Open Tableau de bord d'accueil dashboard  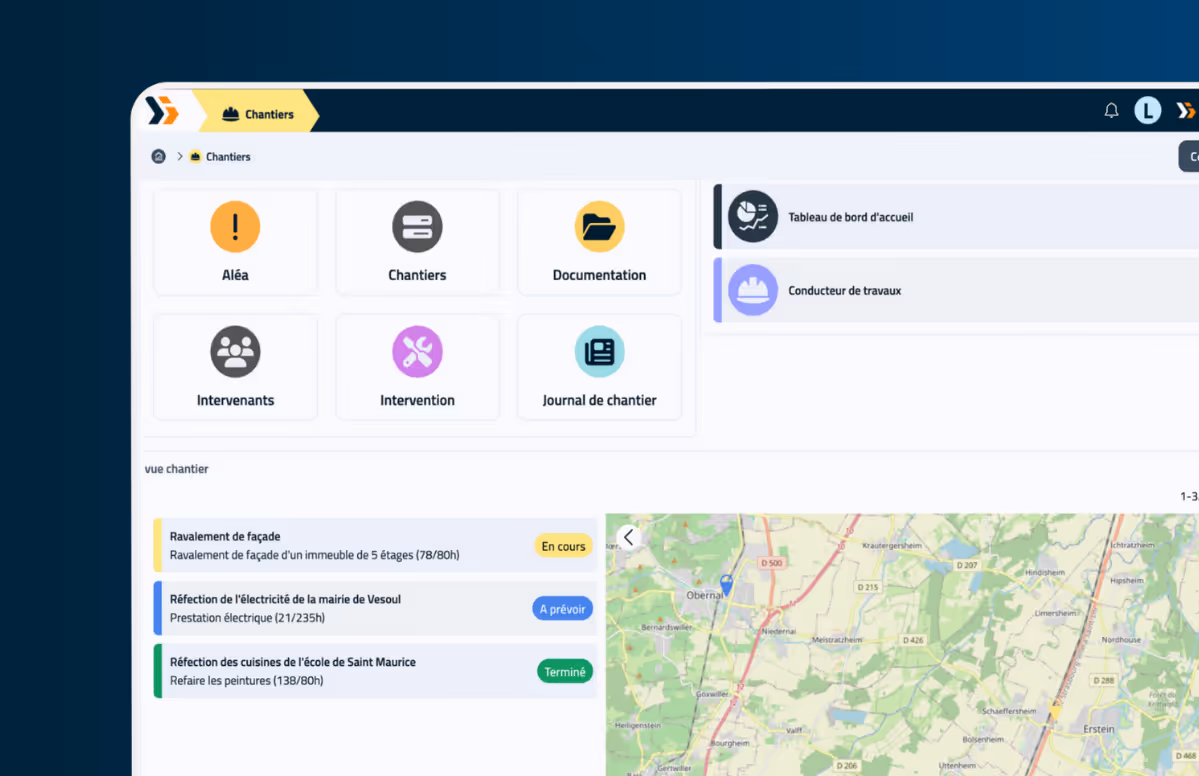(956, 217)
